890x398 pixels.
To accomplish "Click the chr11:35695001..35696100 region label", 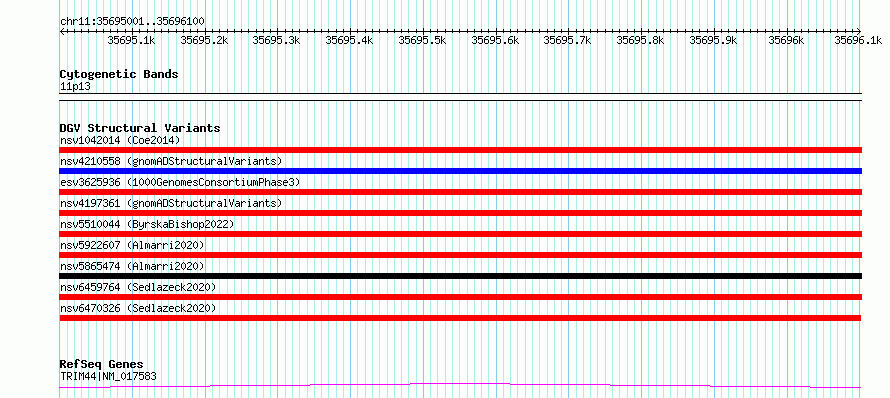I will point(132,21).
